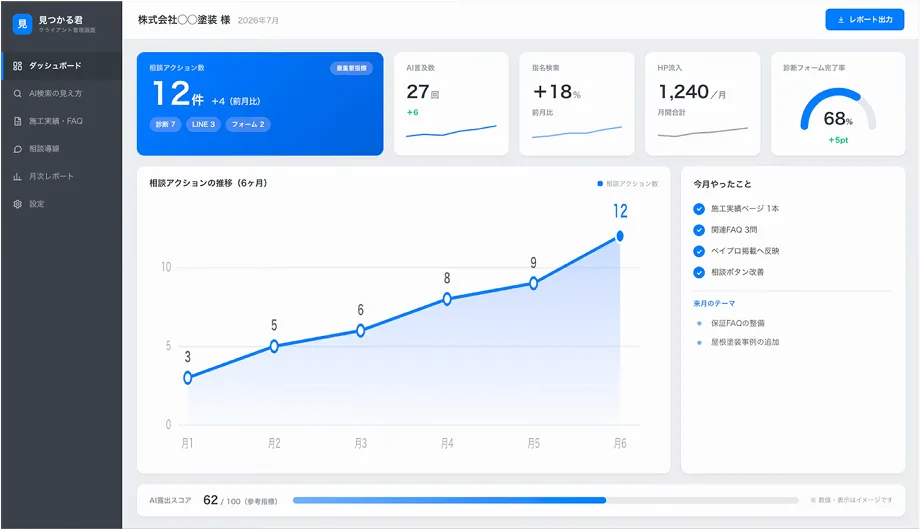The height and width of the screenshot is (530, 920).
Task: Click the 62 / 100 score value
Action: pyautogui.click(x=222, y=501)
